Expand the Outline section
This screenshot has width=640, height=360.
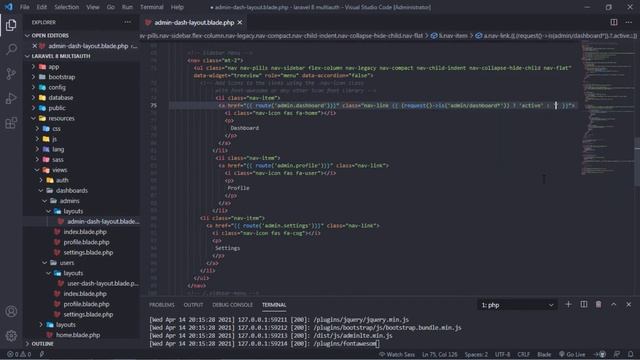(82, 344)
